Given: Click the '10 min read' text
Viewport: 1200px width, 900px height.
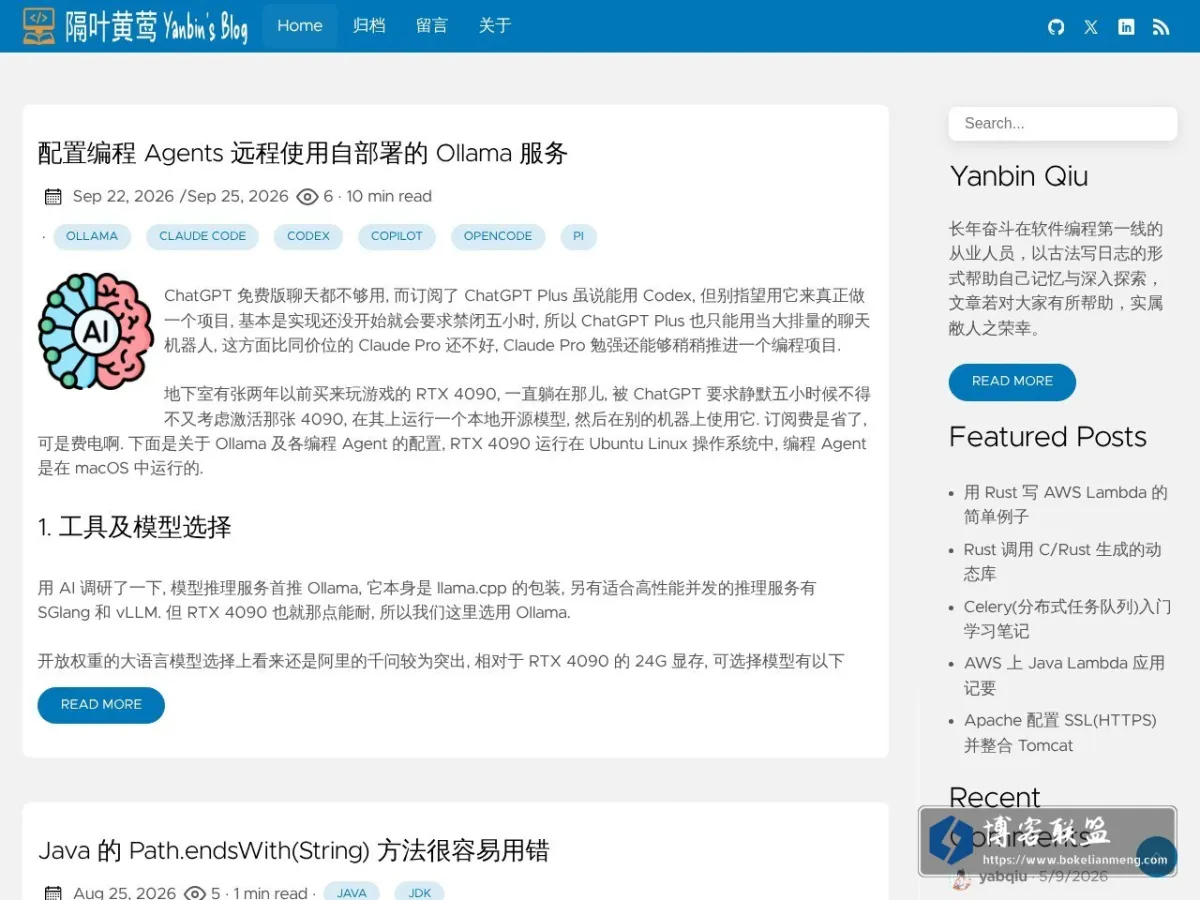Looking at the screenshot, I should 389,197.
